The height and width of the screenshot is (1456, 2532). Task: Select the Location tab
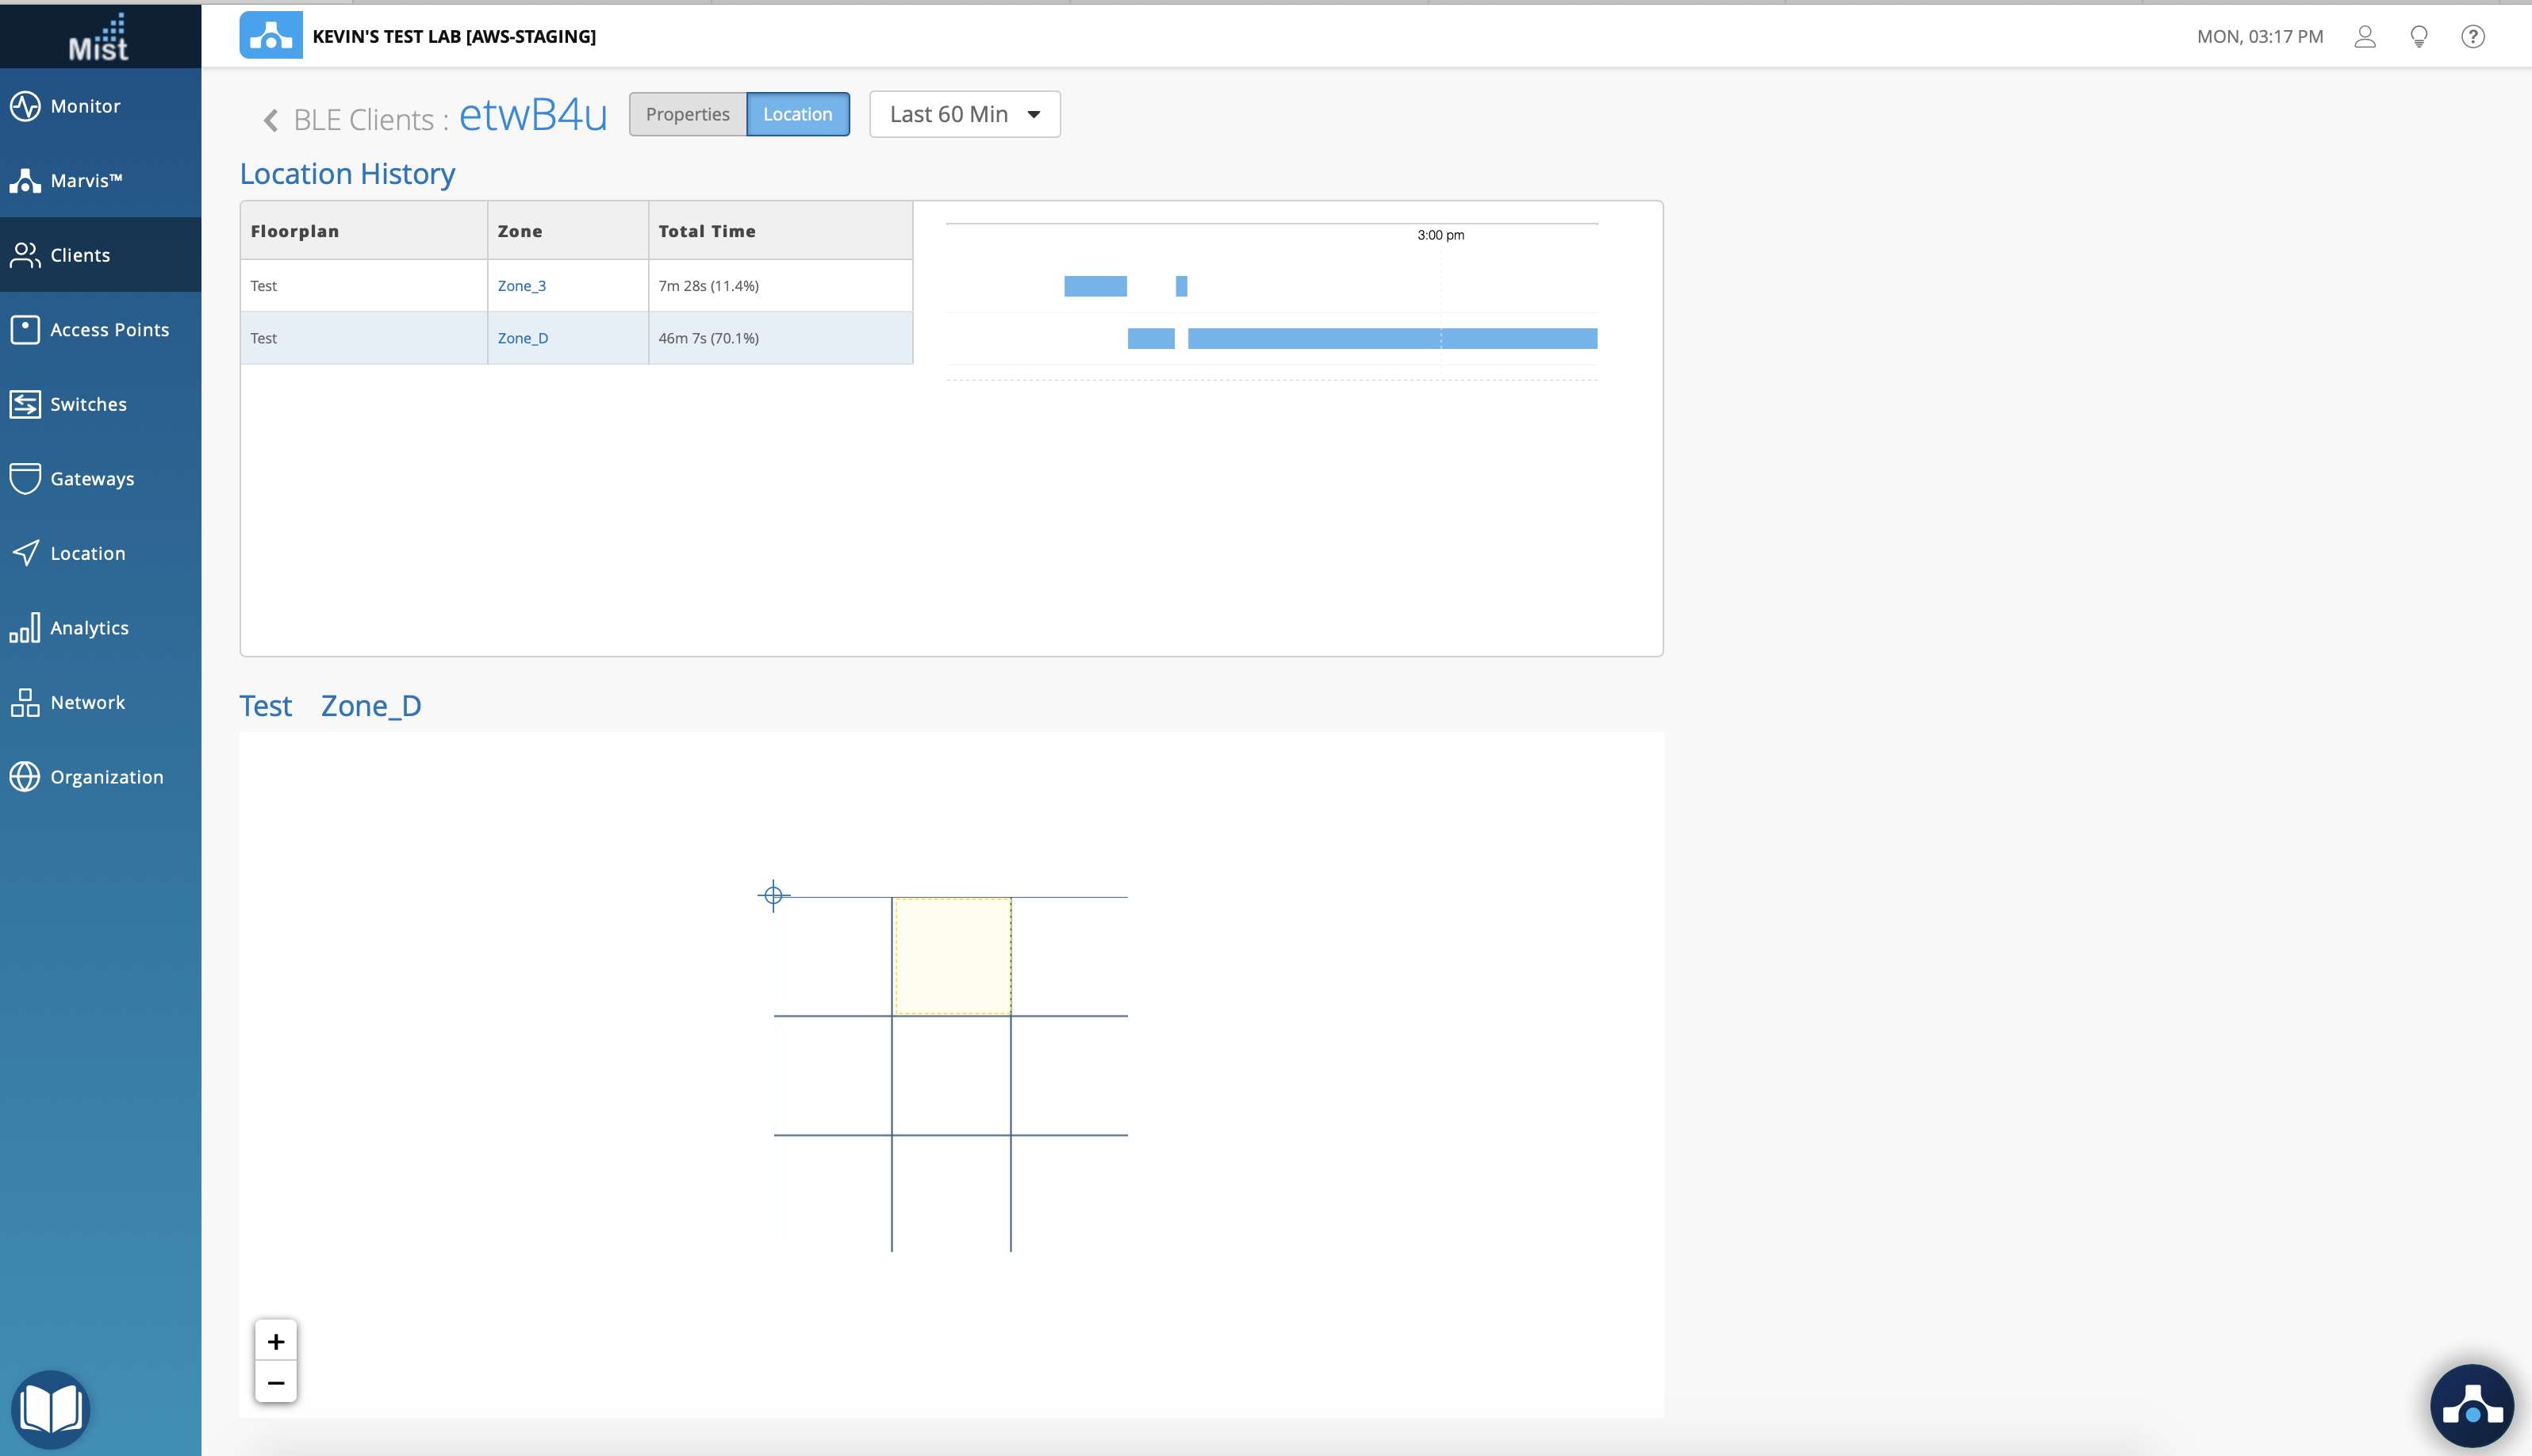point(797,115)
